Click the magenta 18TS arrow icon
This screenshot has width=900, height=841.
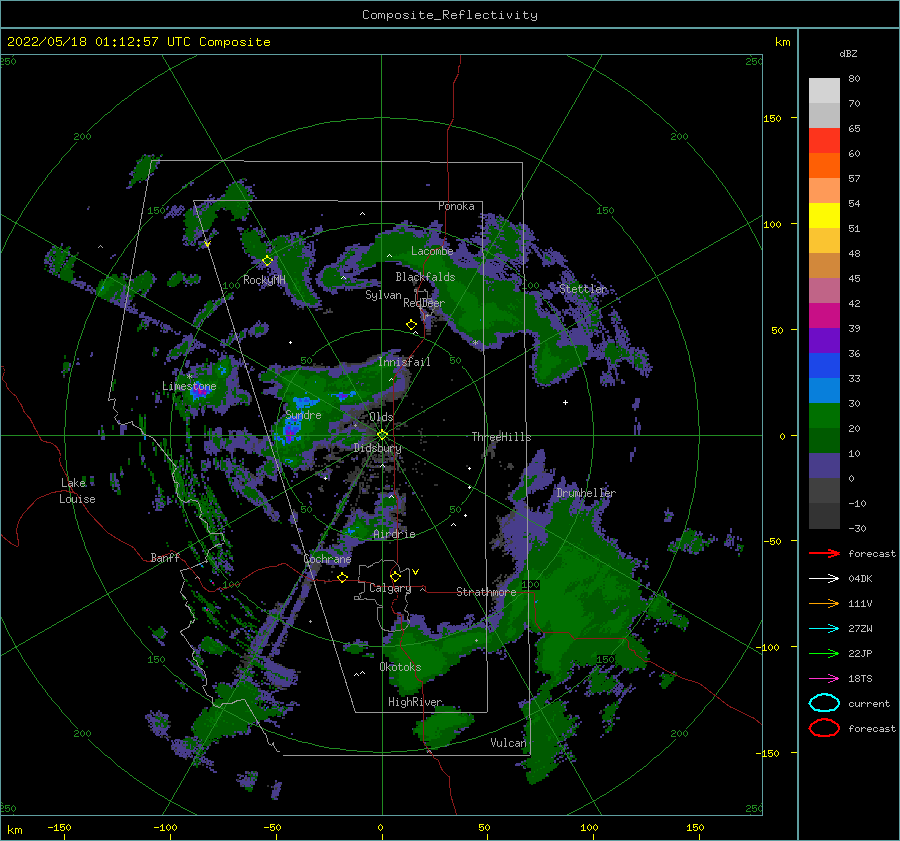click(824, 679)
